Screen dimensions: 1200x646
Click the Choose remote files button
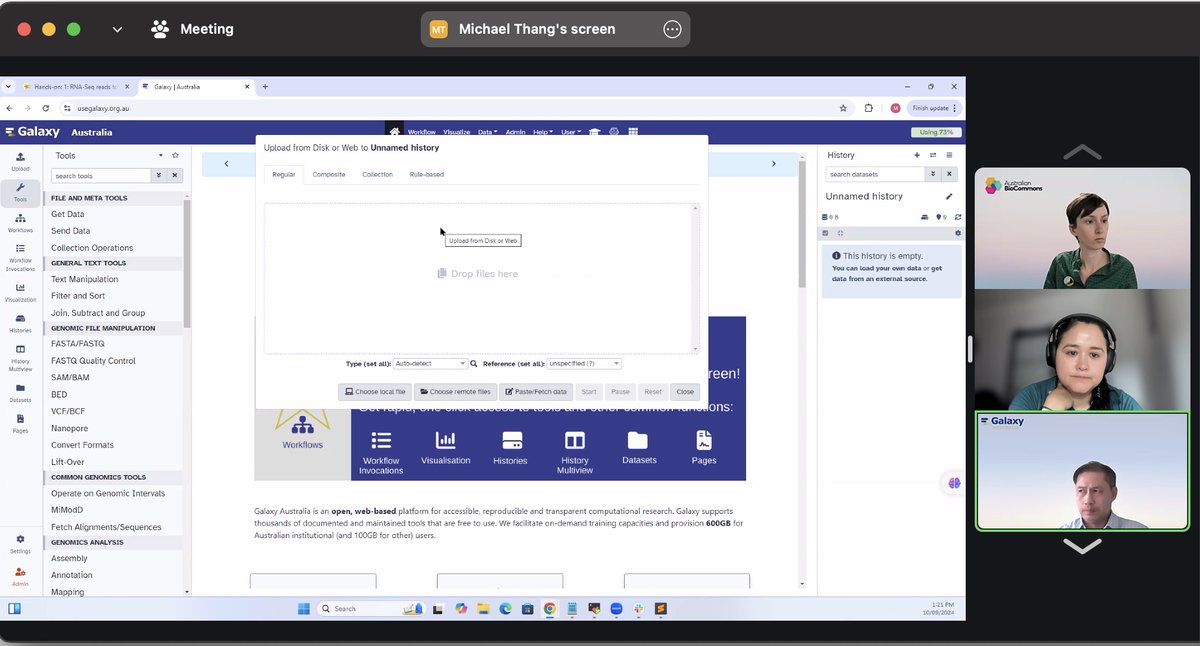(455, 392)
